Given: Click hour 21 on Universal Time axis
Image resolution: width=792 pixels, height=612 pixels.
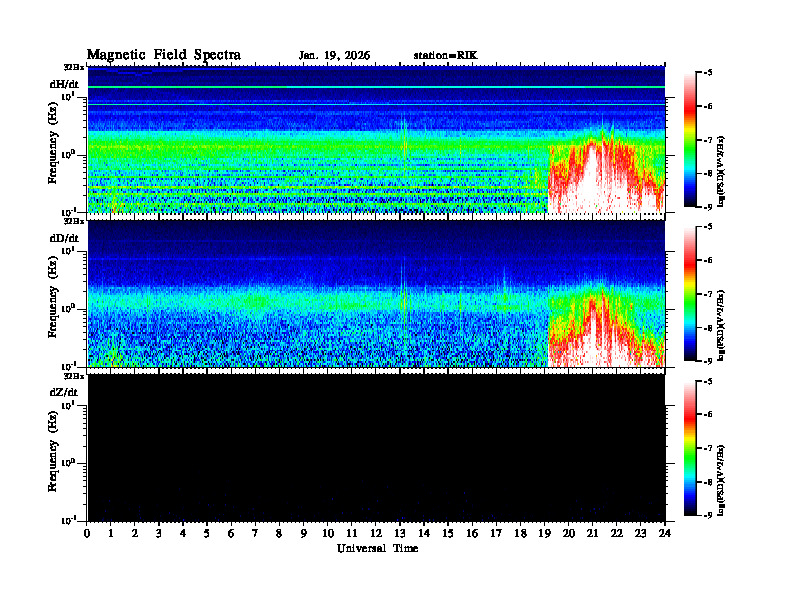Looking at the screenshot, I should click(592, 534).
